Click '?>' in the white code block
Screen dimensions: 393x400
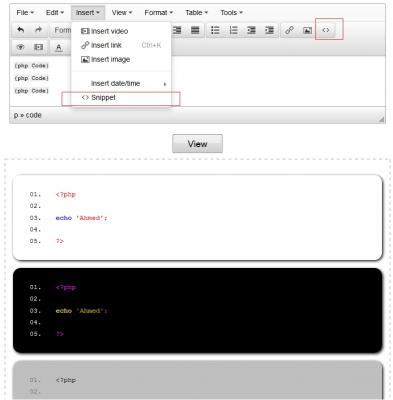[60, 241]
